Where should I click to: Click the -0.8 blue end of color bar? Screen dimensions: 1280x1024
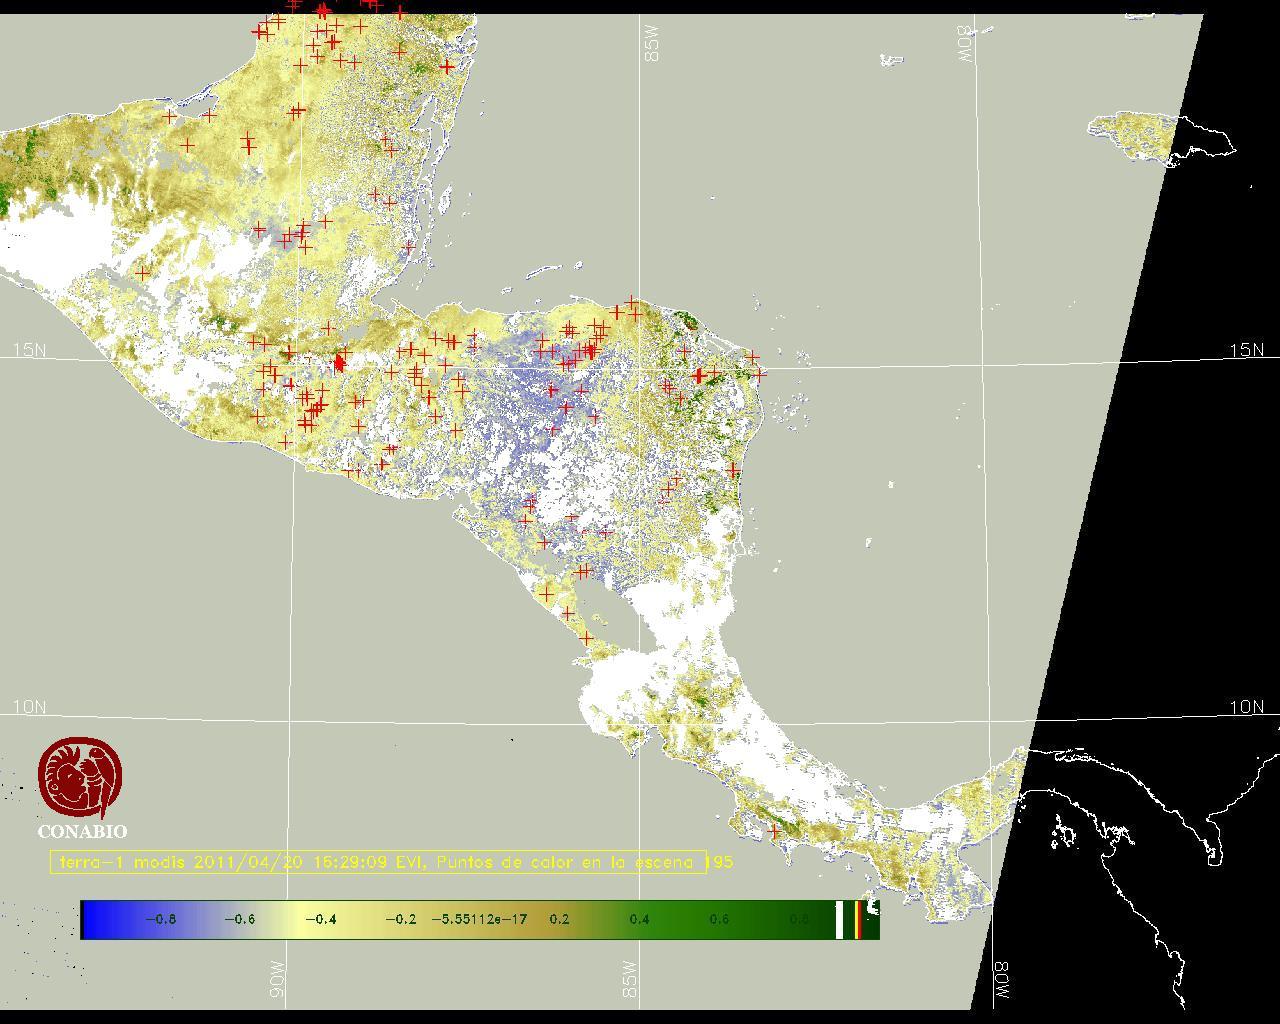(x=160, y=919)
